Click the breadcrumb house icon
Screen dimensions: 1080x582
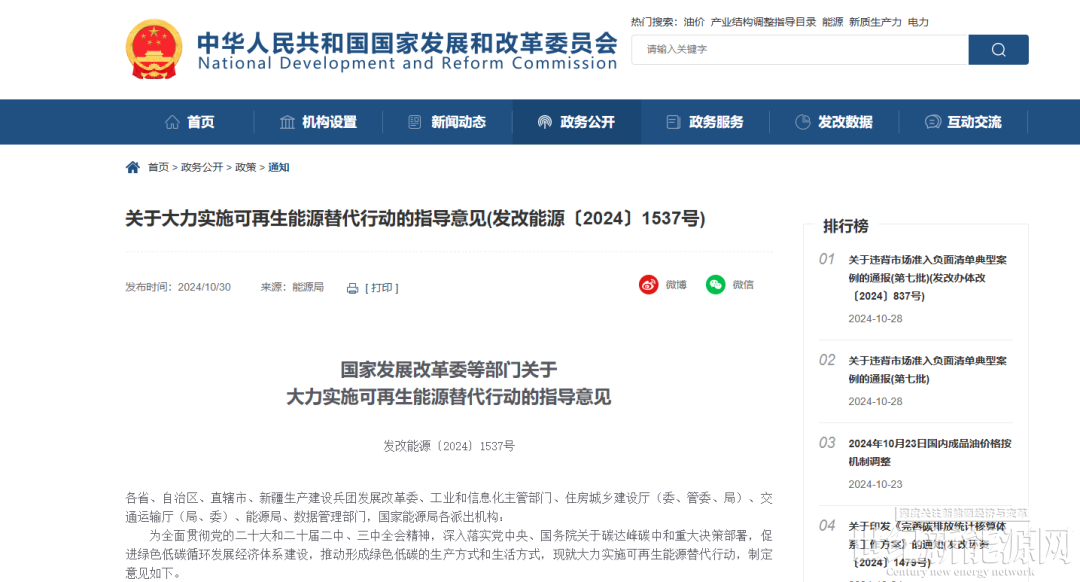133,167
